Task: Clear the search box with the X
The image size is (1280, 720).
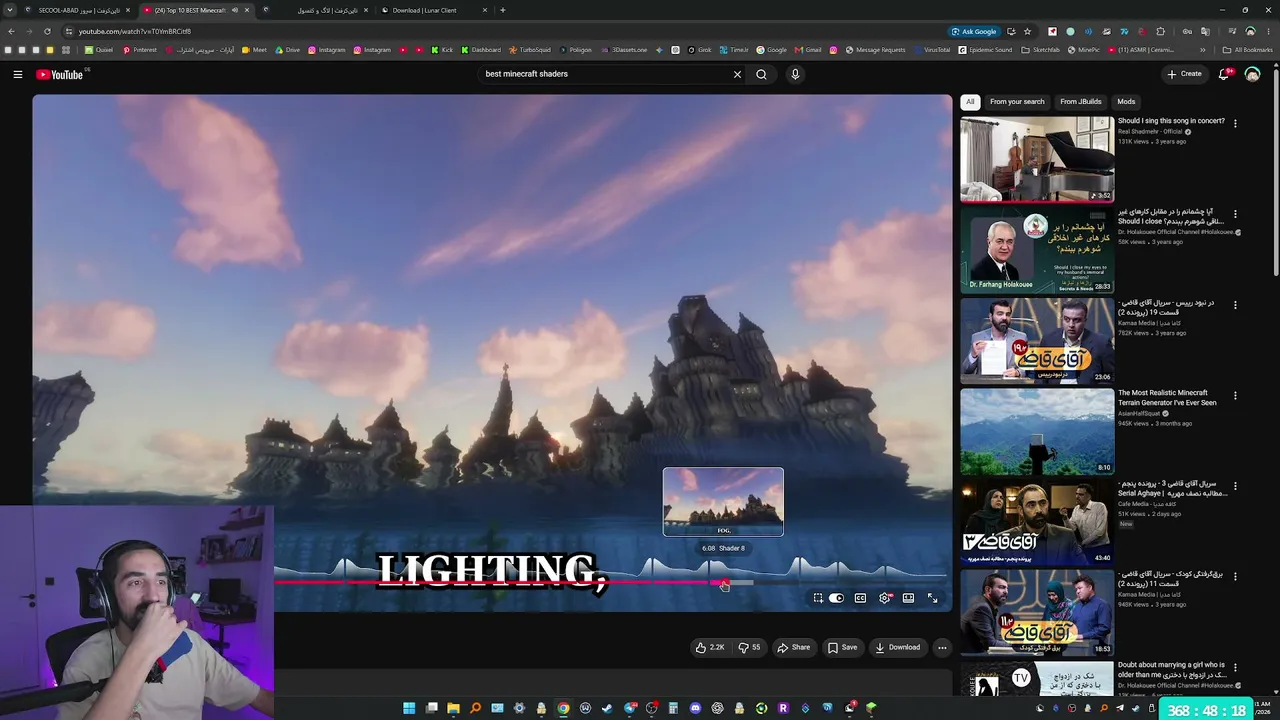Action: (737, 74)
